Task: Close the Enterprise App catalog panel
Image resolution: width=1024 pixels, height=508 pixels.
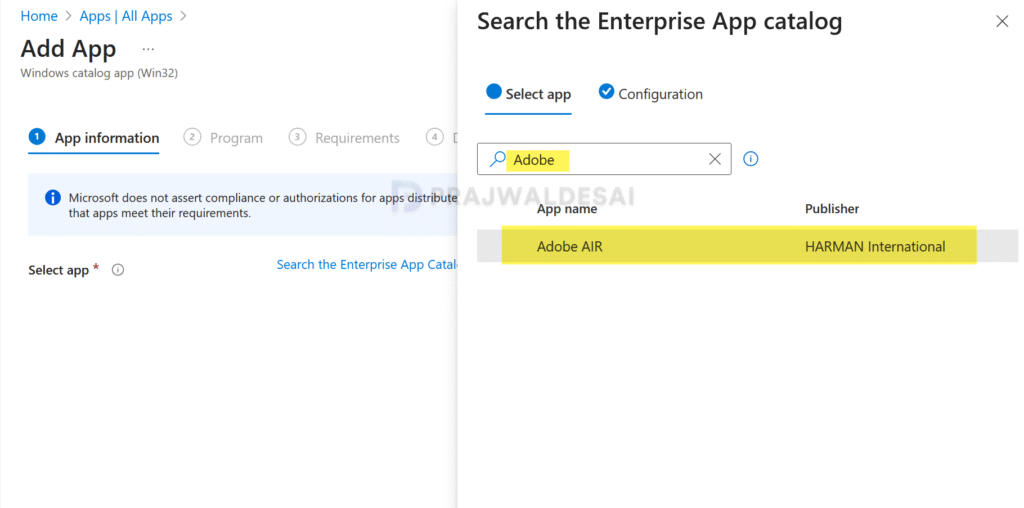Action: [x=1002, y=22]
